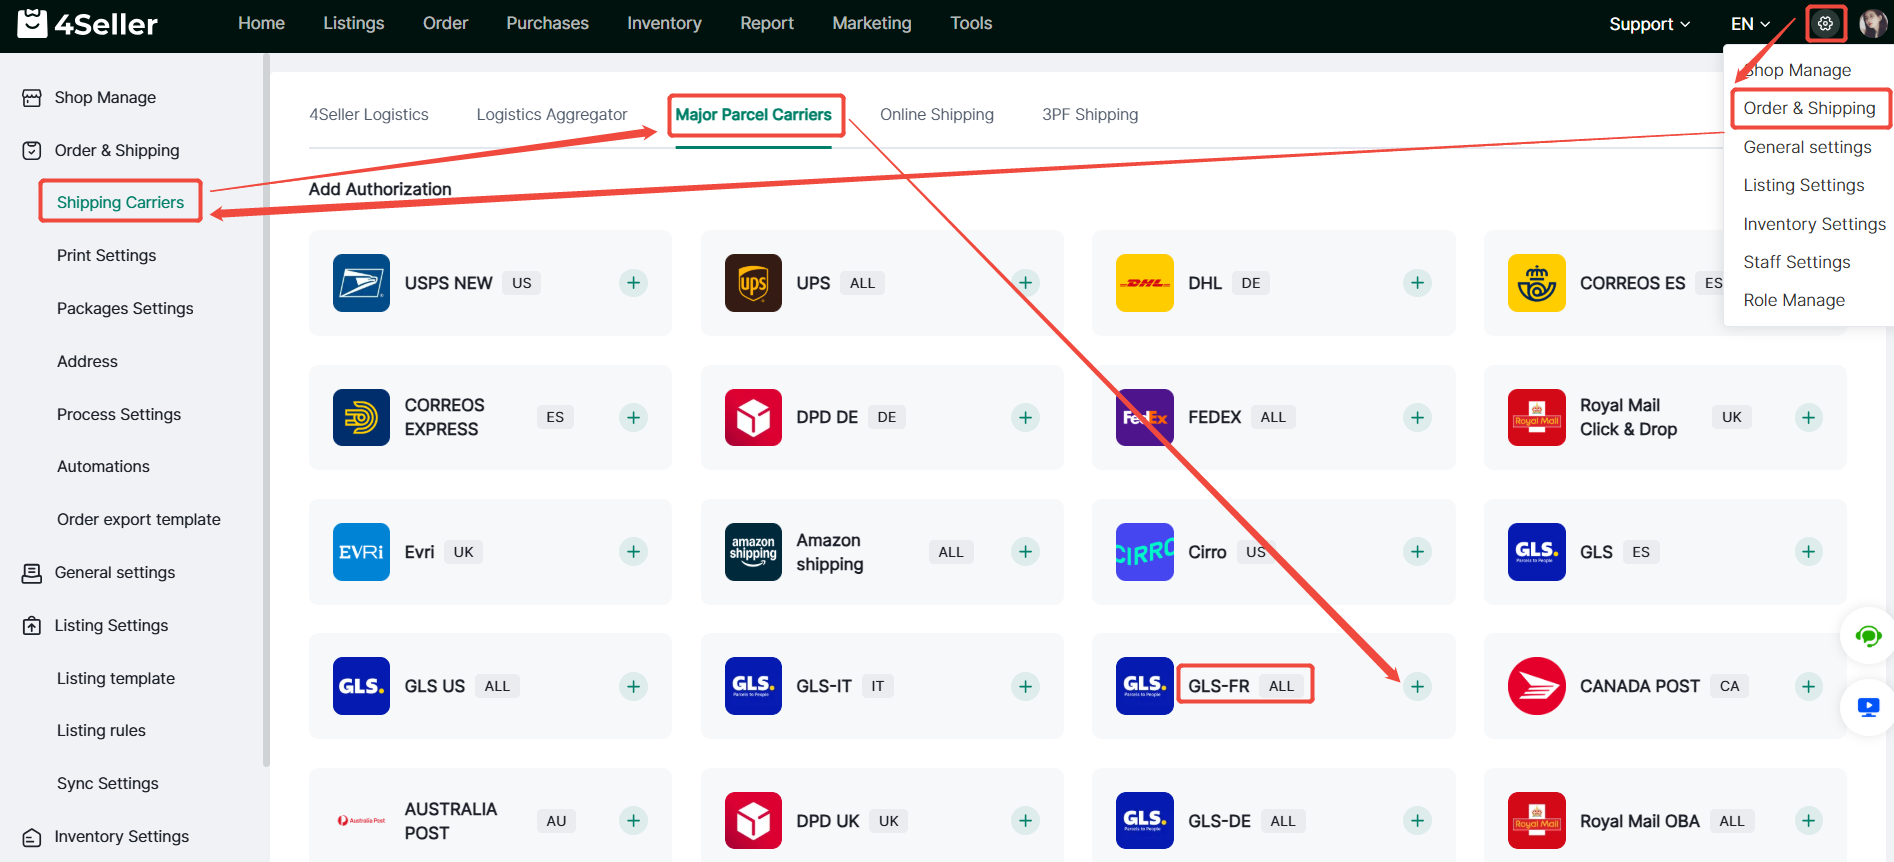Add FEDEX carrier authorization plus
1894x862 pixels.
[x=1417, y=417]
